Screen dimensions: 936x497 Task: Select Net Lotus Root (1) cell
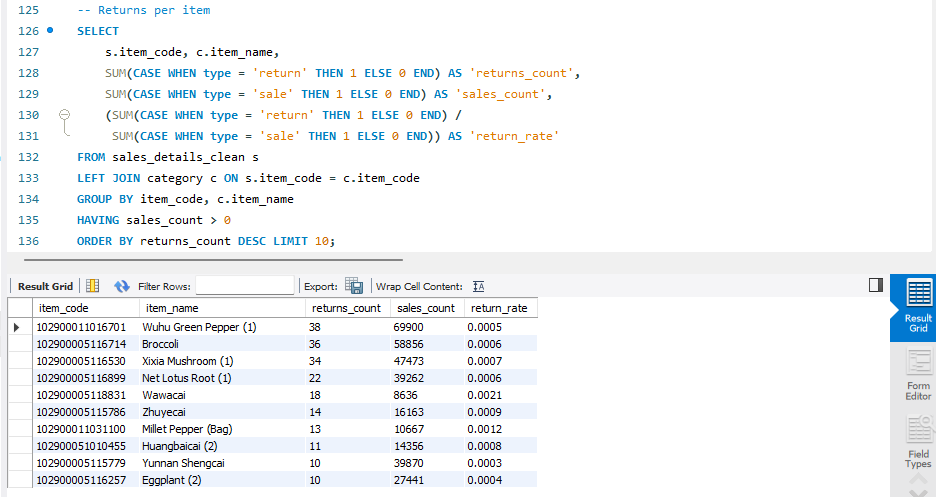click(222, 378)
